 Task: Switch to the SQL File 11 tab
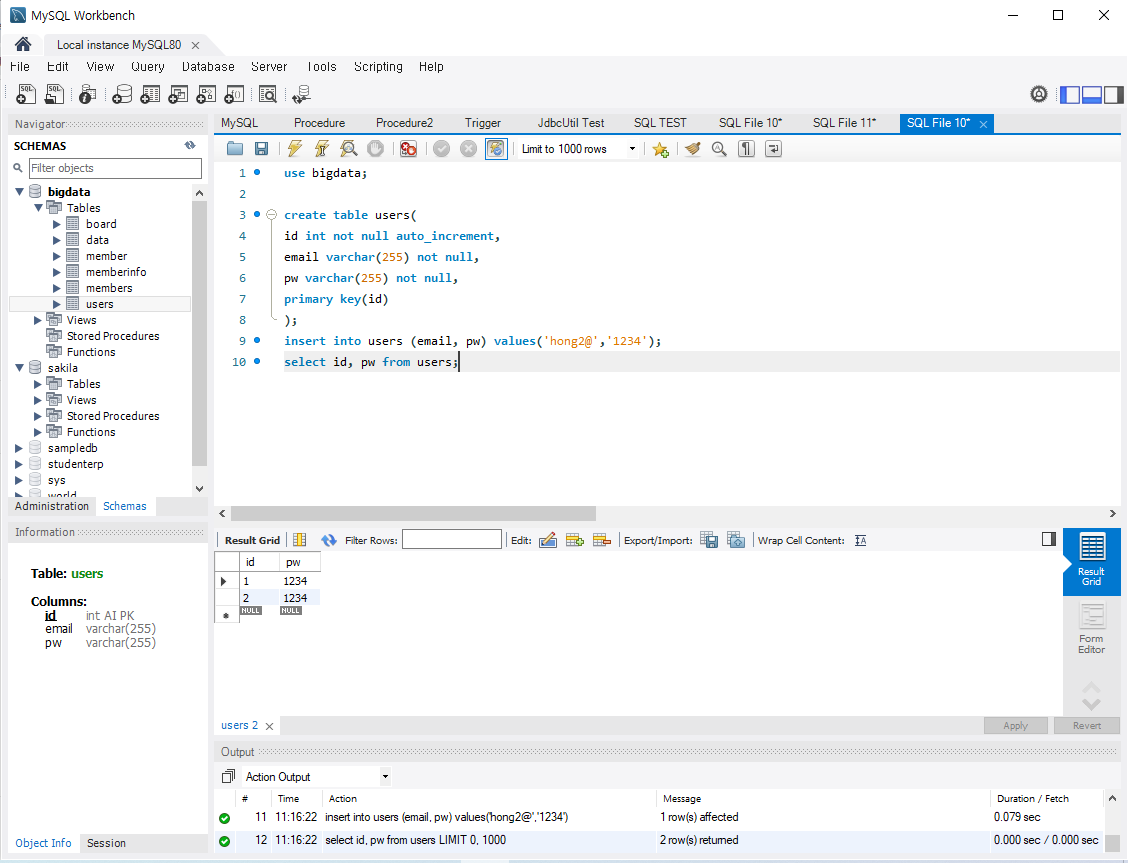click(844, 123)
